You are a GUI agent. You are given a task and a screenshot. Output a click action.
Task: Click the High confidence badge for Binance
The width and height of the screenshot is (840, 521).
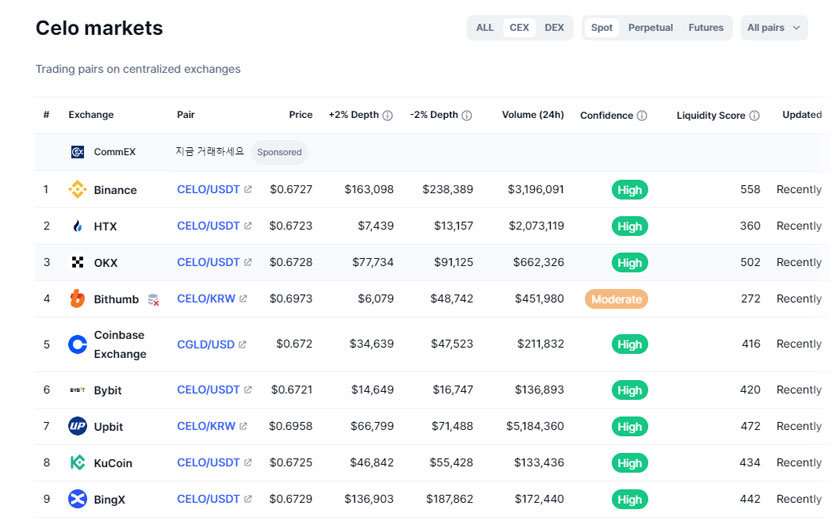coord(629,190)
